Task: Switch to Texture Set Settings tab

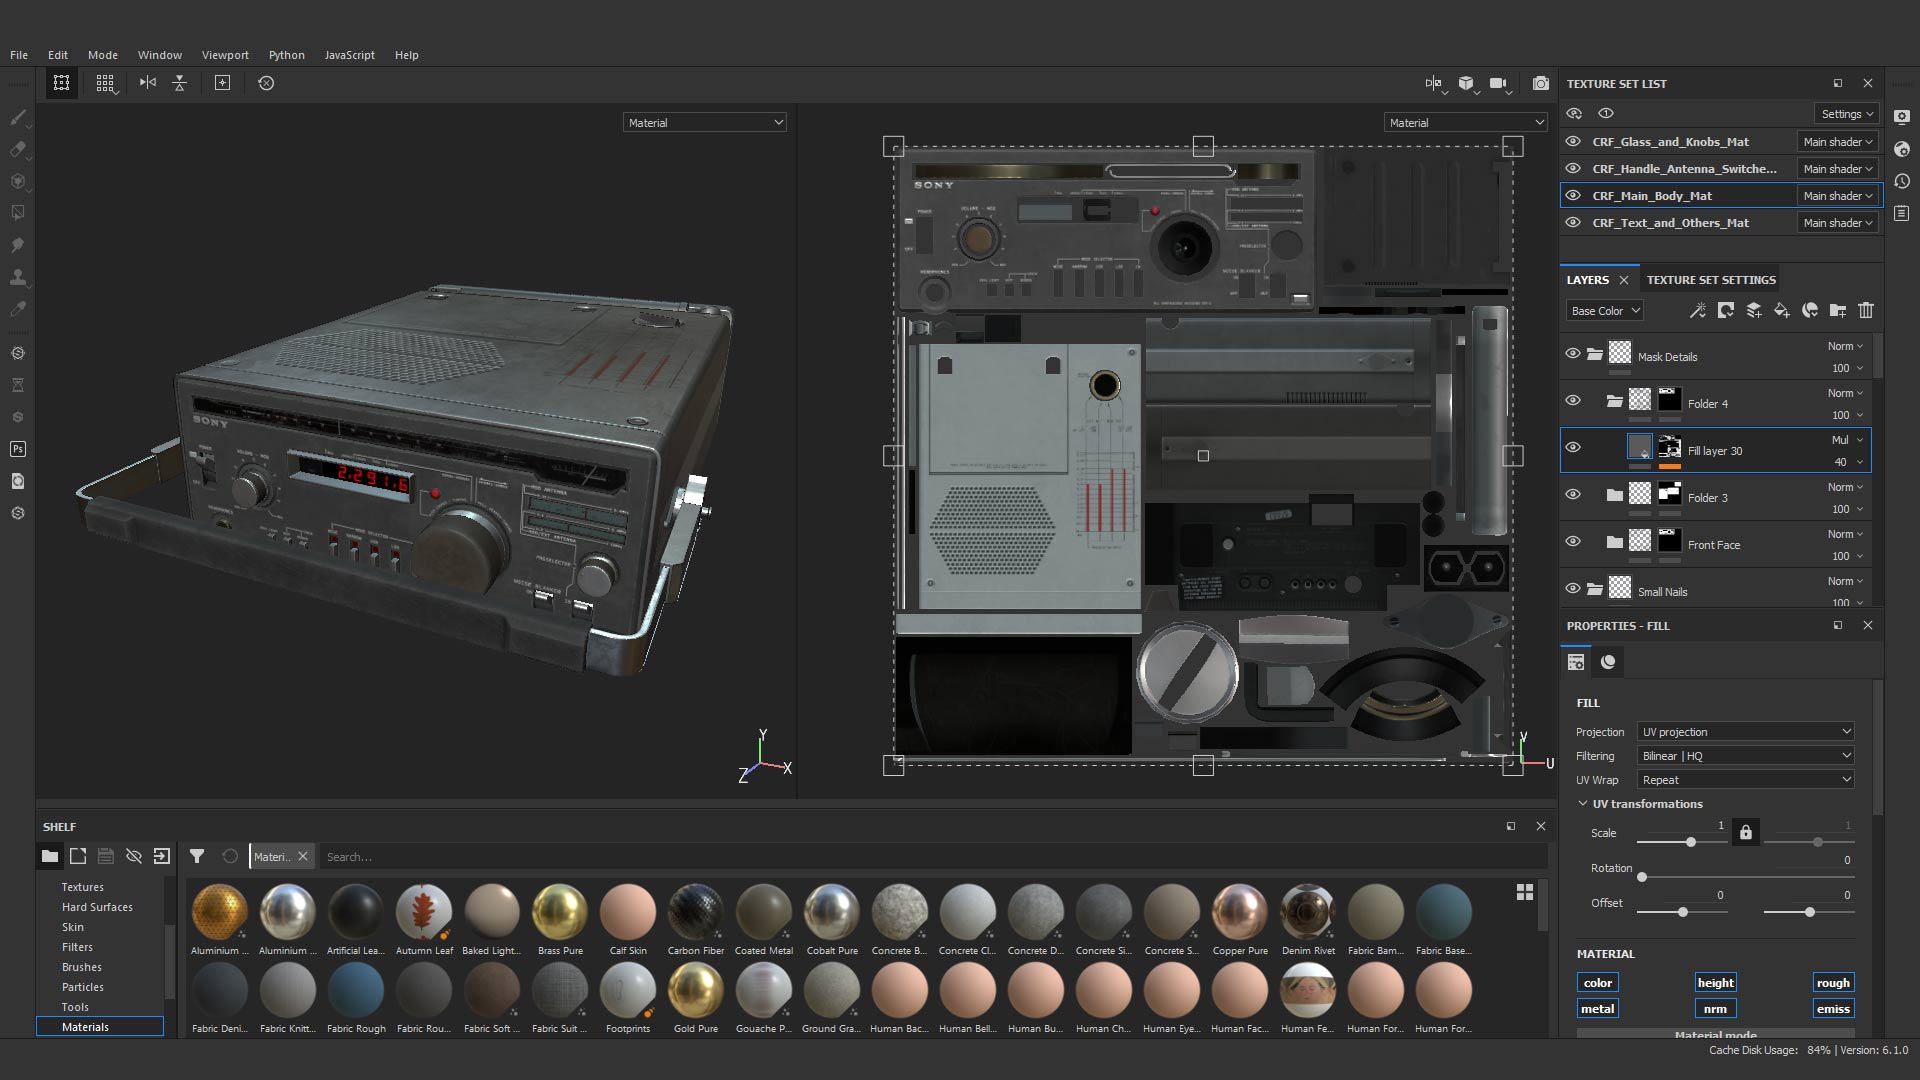Action: point(1711,280)
